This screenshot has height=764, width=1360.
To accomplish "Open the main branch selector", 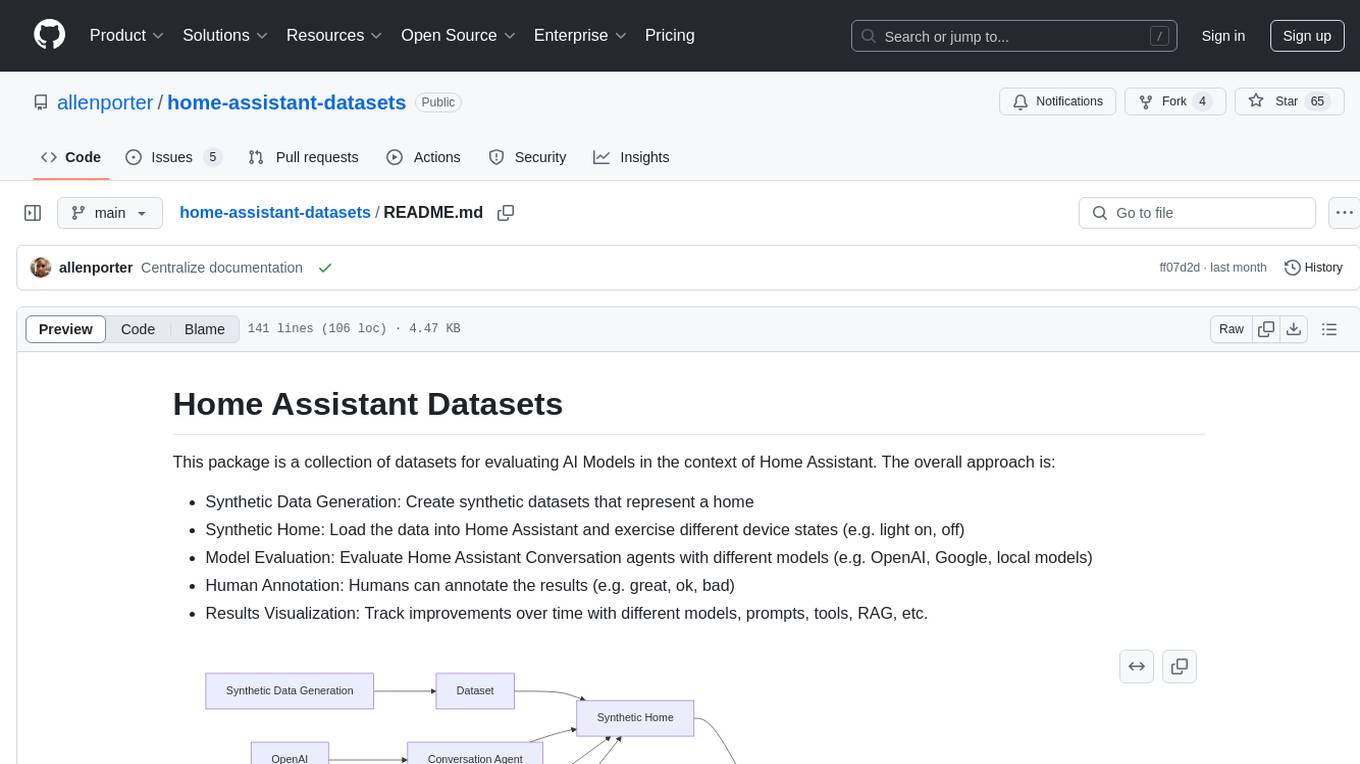I will (x=110, y=213).
